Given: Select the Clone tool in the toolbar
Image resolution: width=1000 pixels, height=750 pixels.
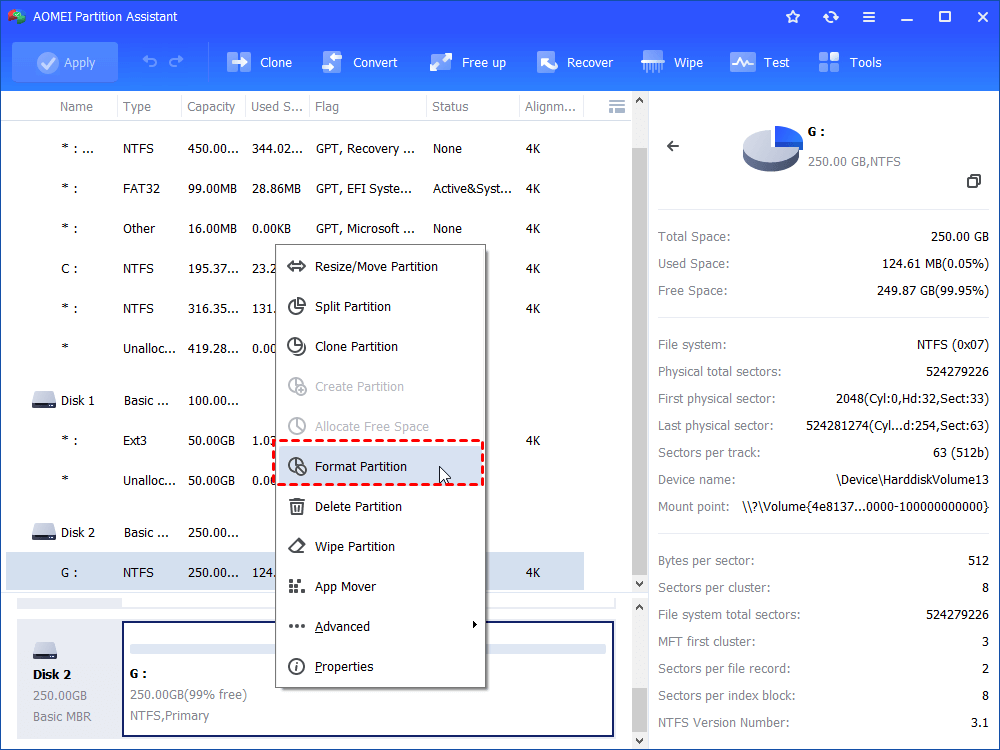Looking at the screenshot, I should point(259,61).
